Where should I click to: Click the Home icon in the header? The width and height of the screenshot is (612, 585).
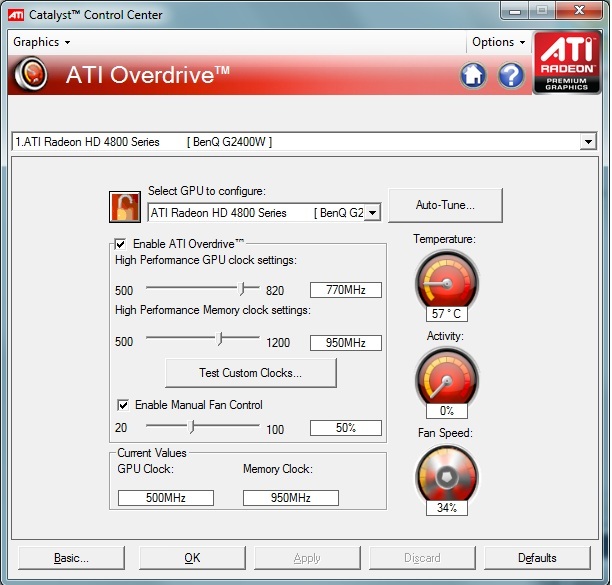tap(473, 75)
